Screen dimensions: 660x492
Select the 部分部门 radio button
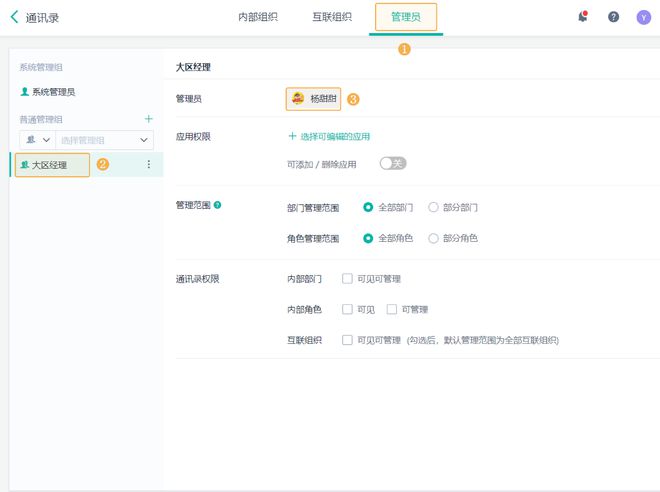pyautogui.click(x=434, y=208)
